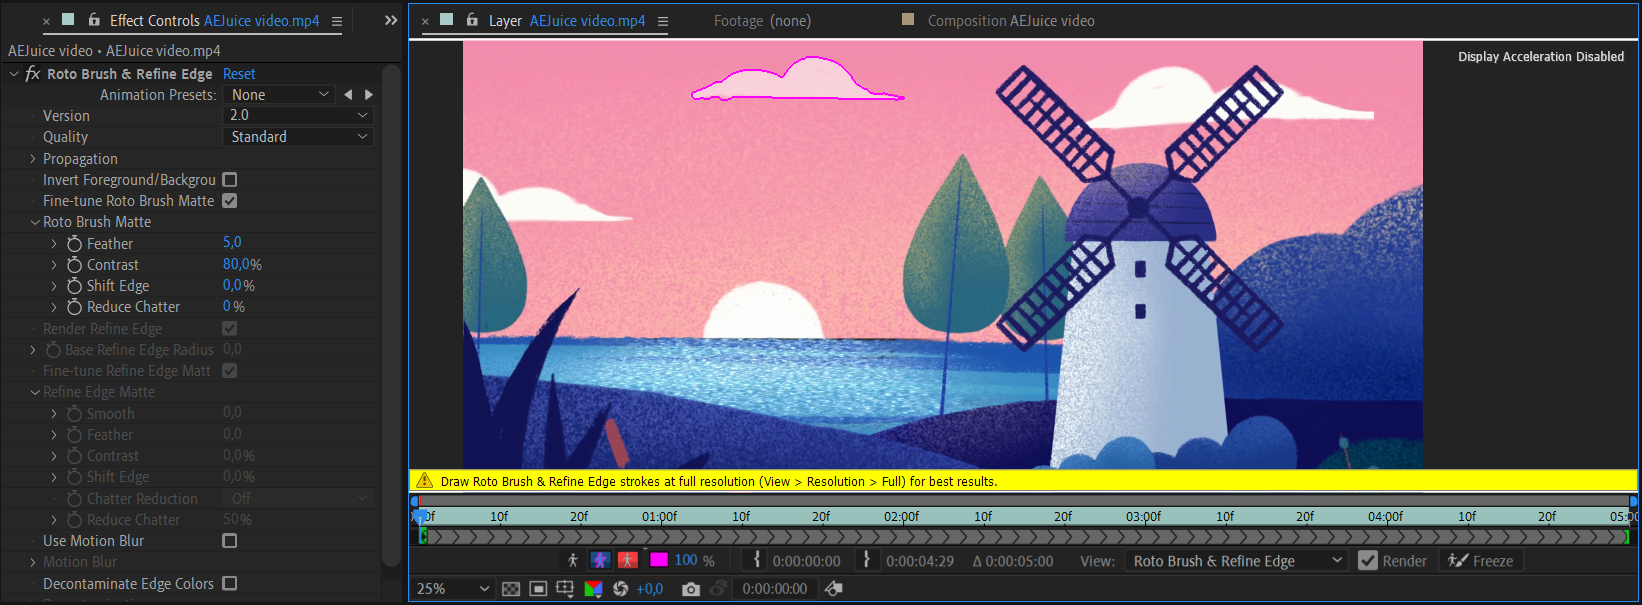Click the alpha boundary opacity 100 value
Viewport: 1642px width, 605px height.
tap(686, 560)
